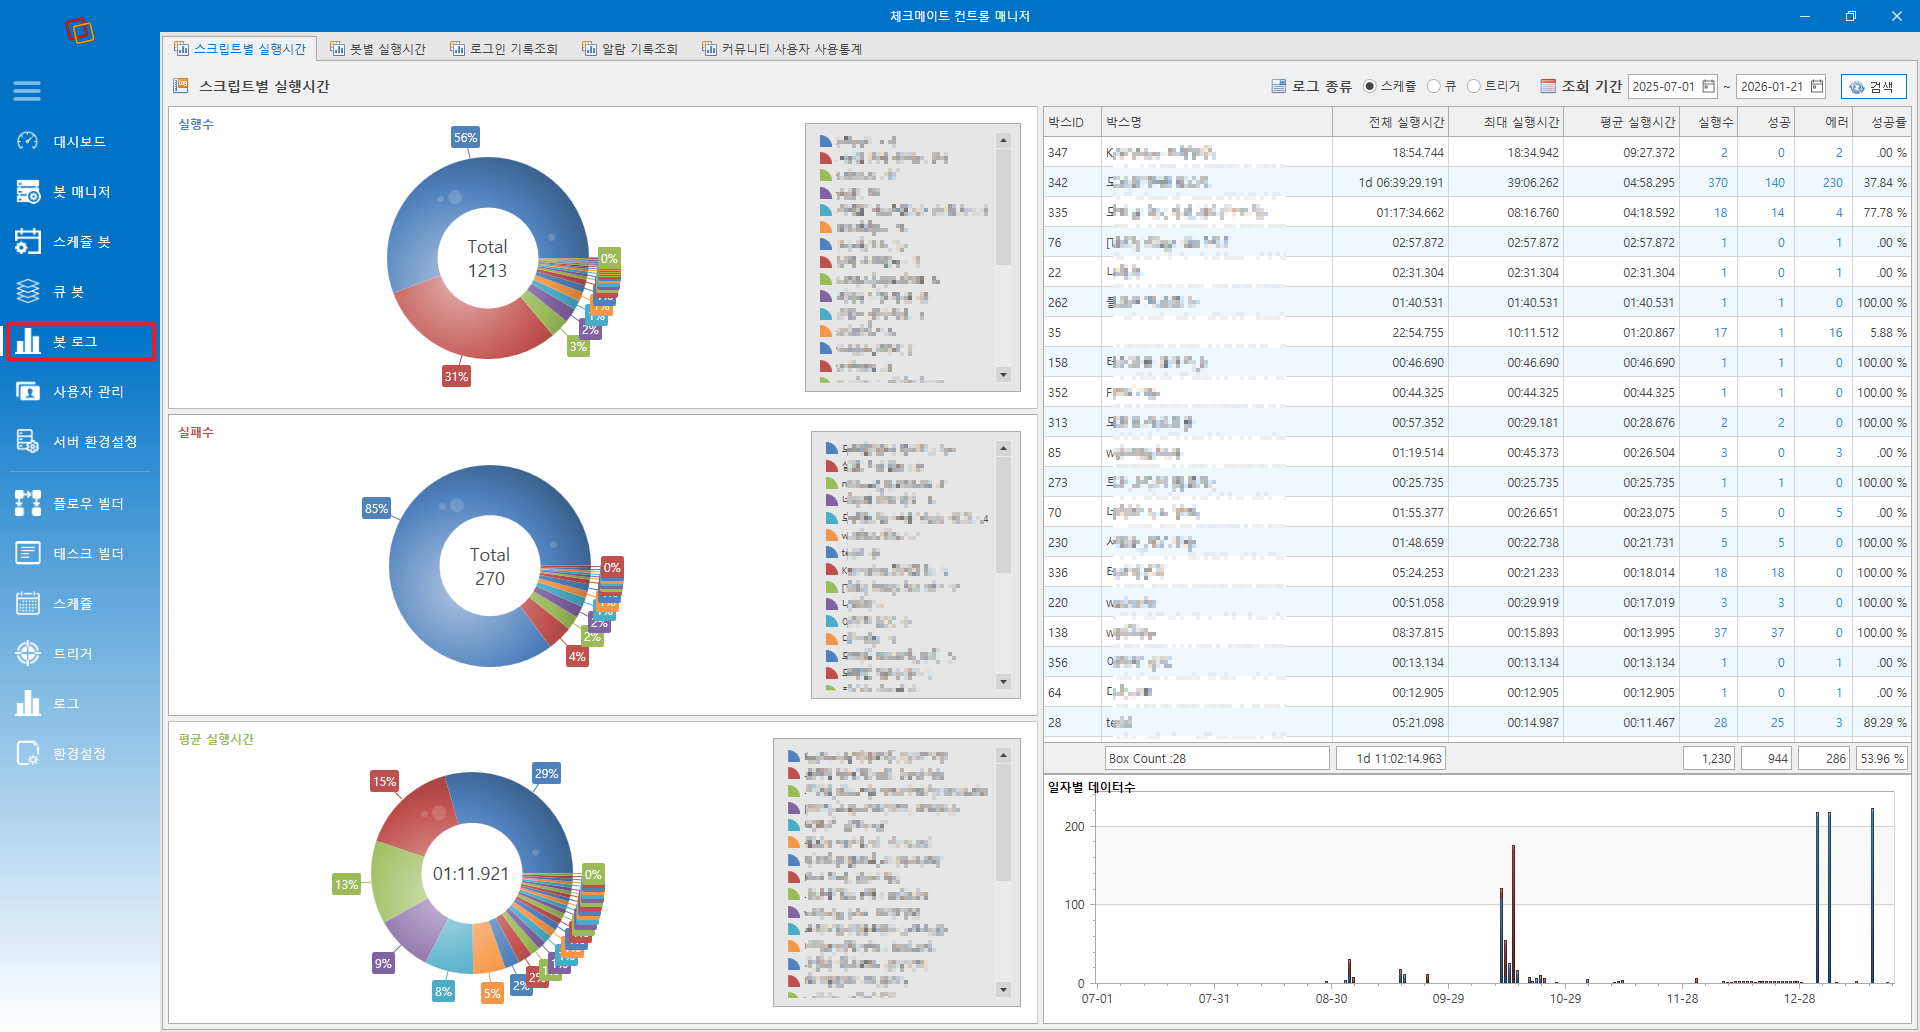Select the 트리거 log type radio

tap(1474, 86)
